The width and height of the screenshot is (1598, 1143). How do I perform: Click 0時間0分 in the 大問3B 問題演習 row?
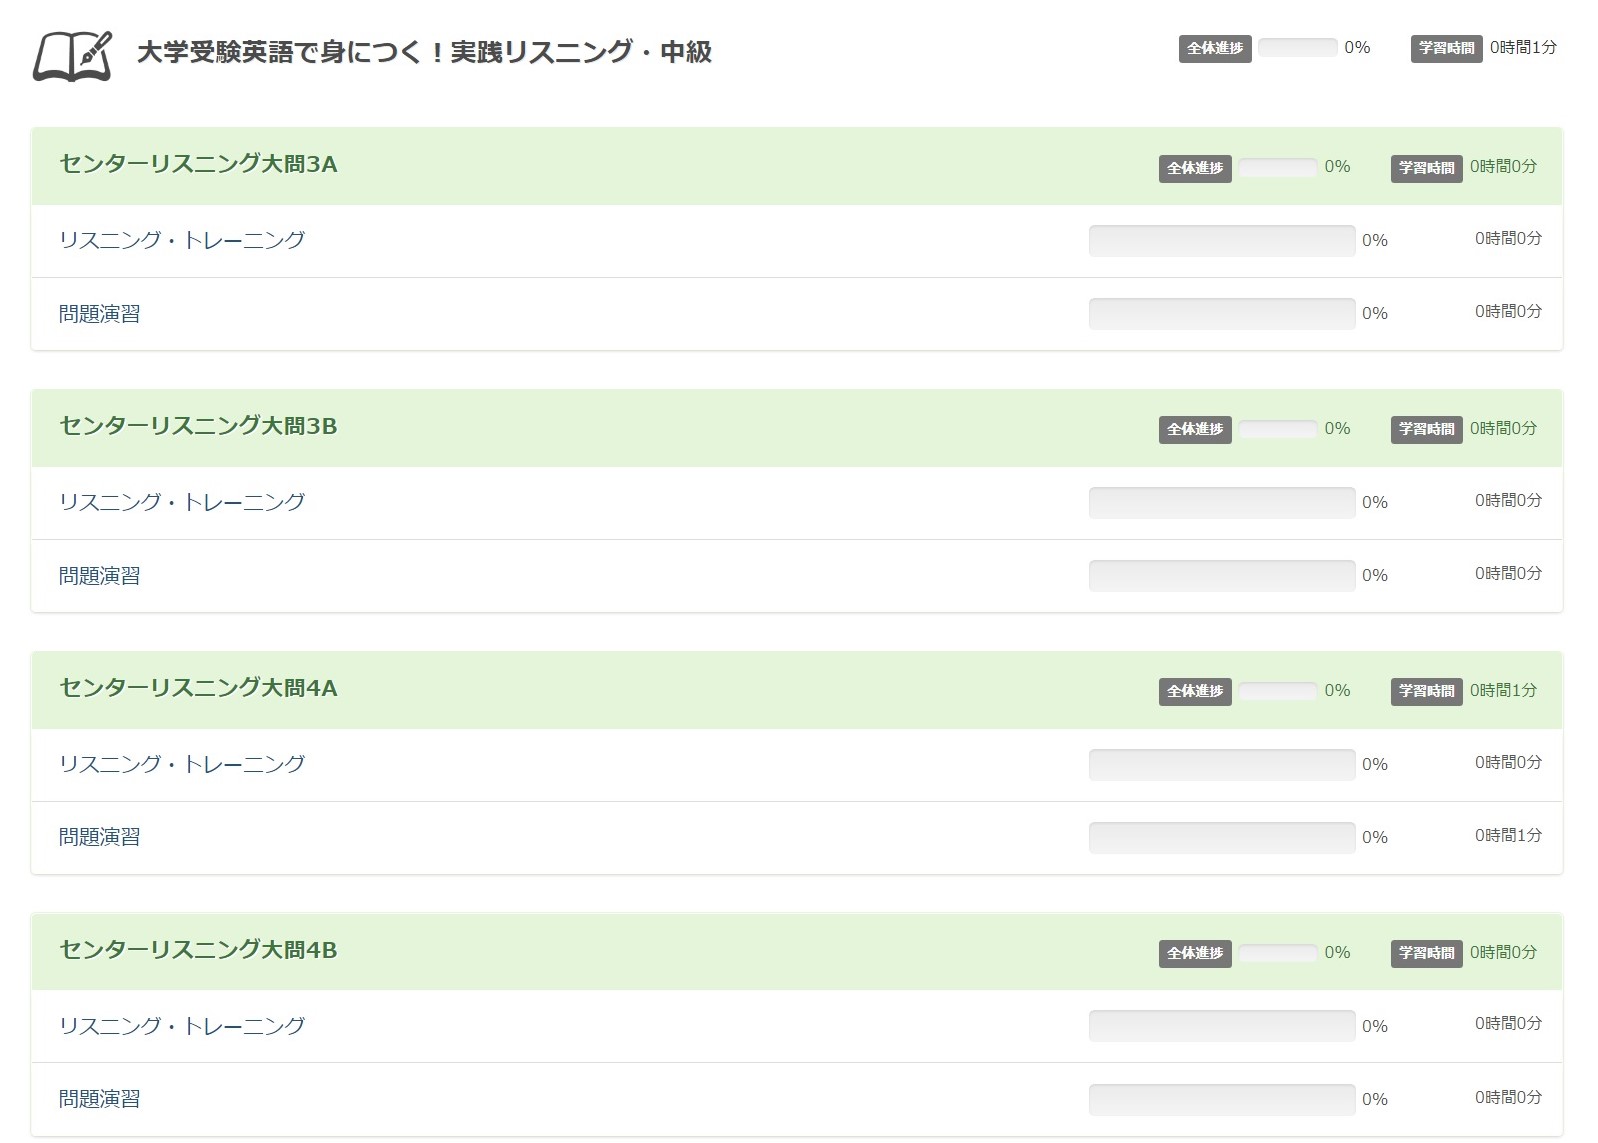tap(1508, 573)
